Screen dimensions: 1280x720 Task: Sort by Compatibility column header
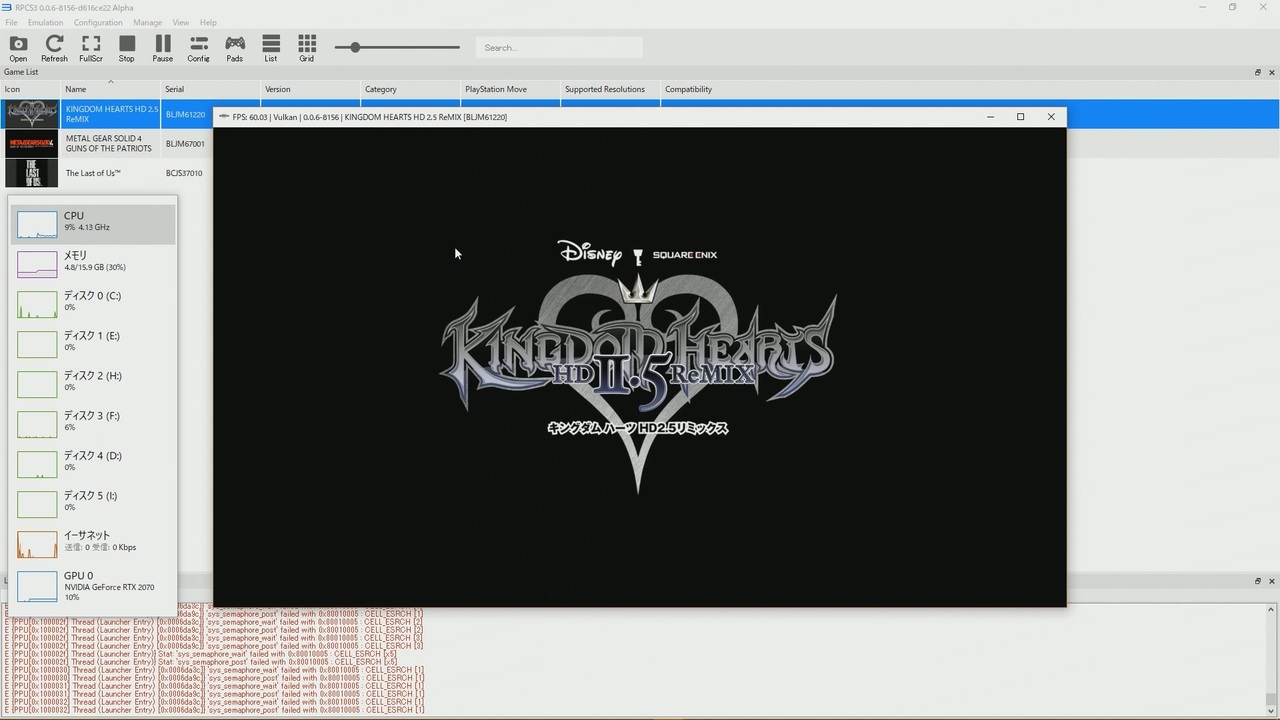point(689,89)
